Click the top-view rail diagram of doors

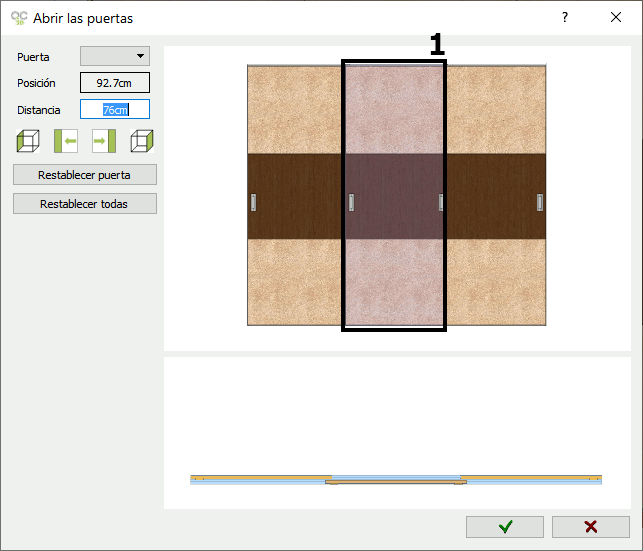[x=396, y=480]
